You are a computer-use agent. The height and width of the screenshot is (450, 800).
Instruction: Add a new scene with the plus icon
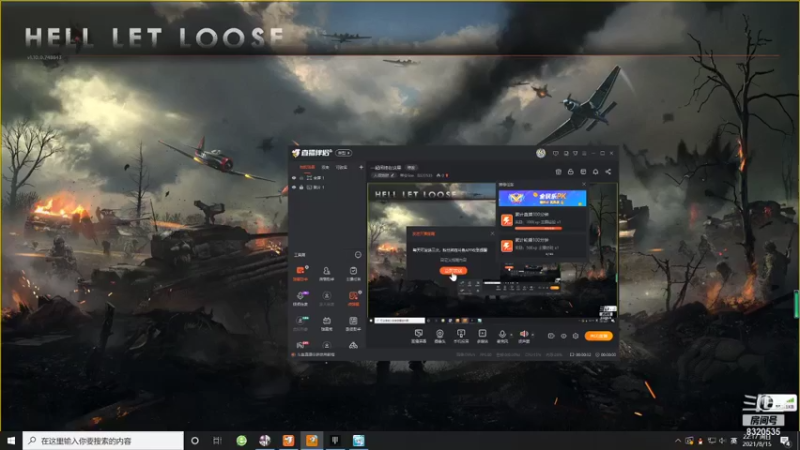click(361, 167)
